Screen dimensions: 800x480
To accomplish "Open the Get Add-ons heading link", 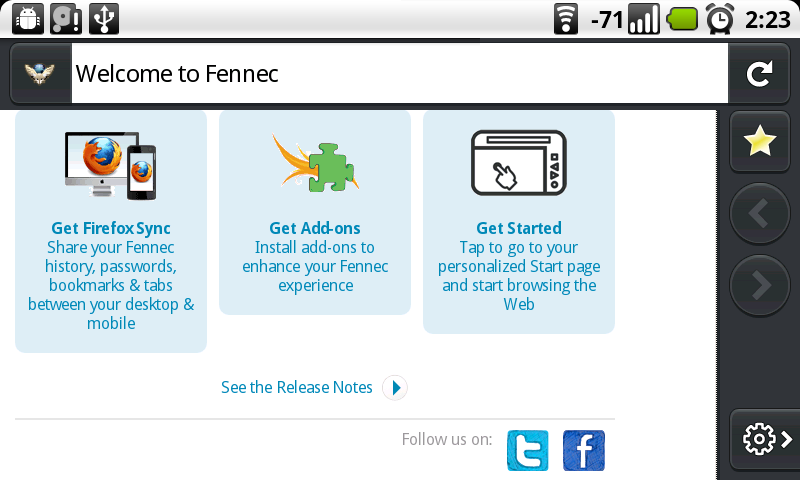I will coord(315,228).
